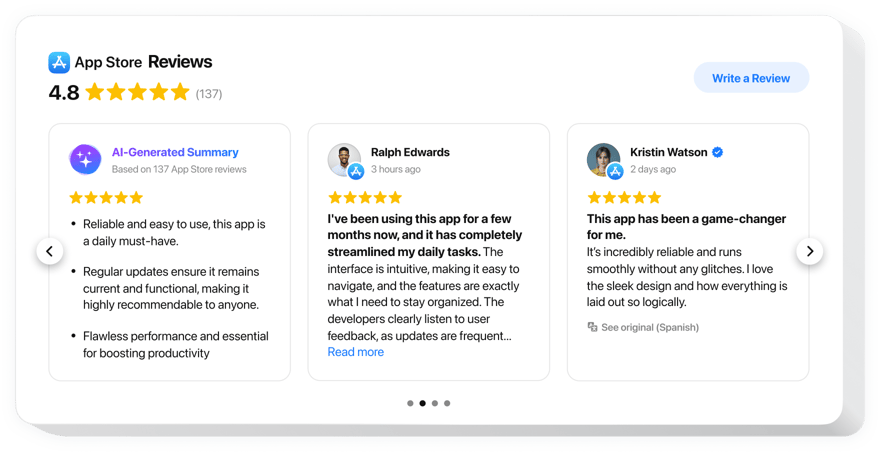Click 'Based on 137 App Store reviews' text
This screenshot has height=454, width=880.
[x=179, y=169]
